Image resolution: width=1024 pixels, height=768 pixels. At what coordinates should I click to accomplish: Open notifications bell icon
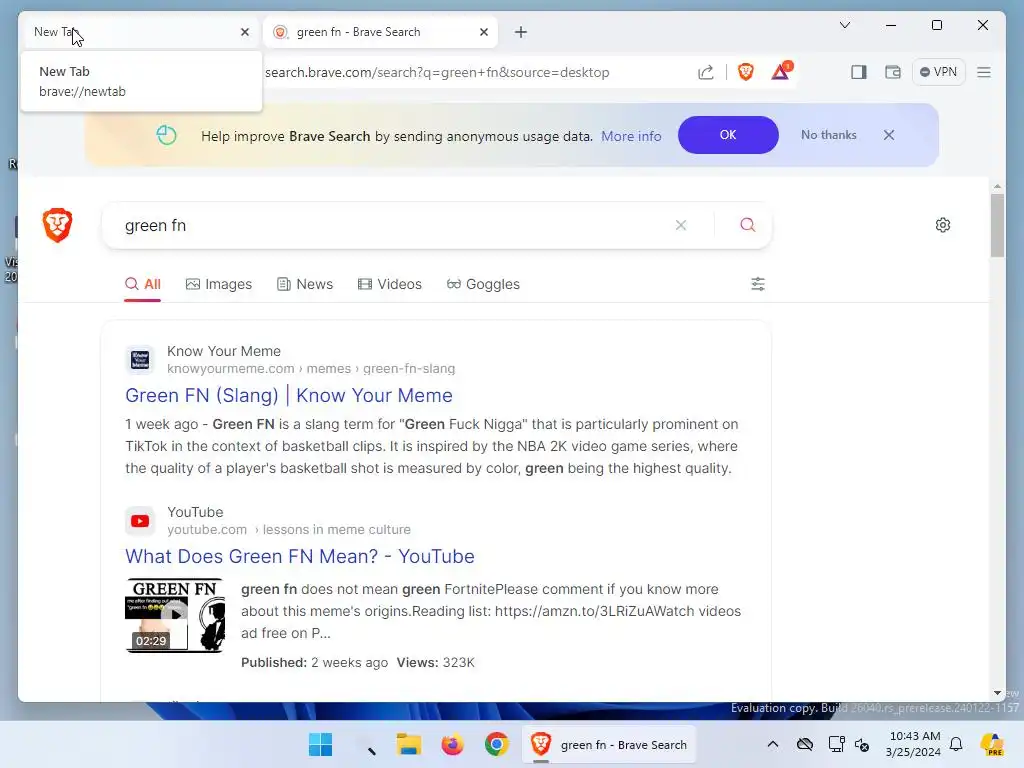956,744
